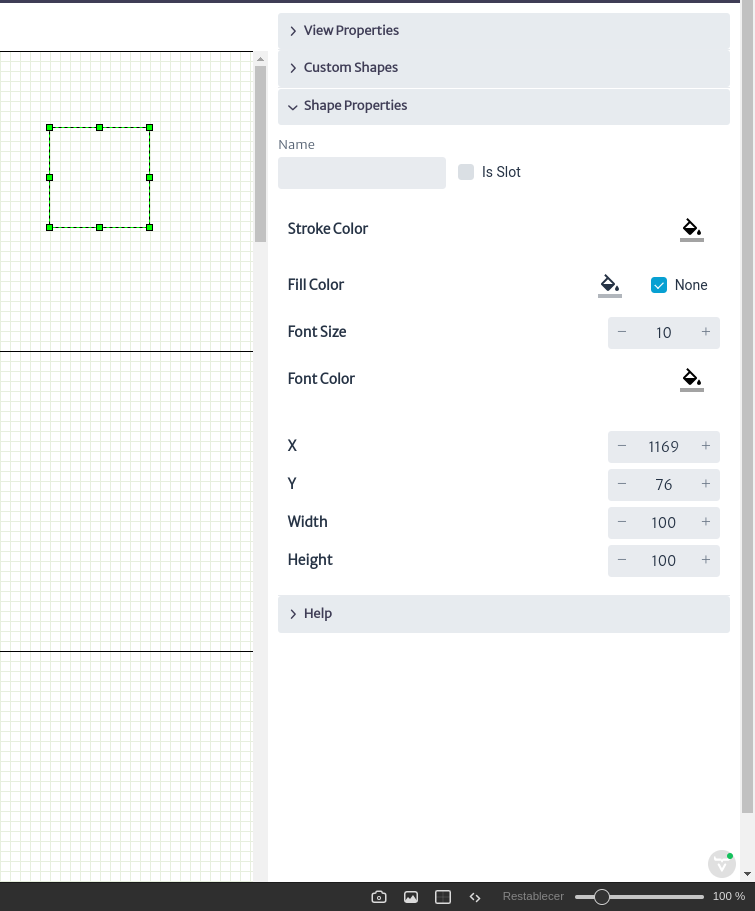The image size is (755, 911).
Task: Uncheck the None fill checkbox
Action: tap(659, 285)
